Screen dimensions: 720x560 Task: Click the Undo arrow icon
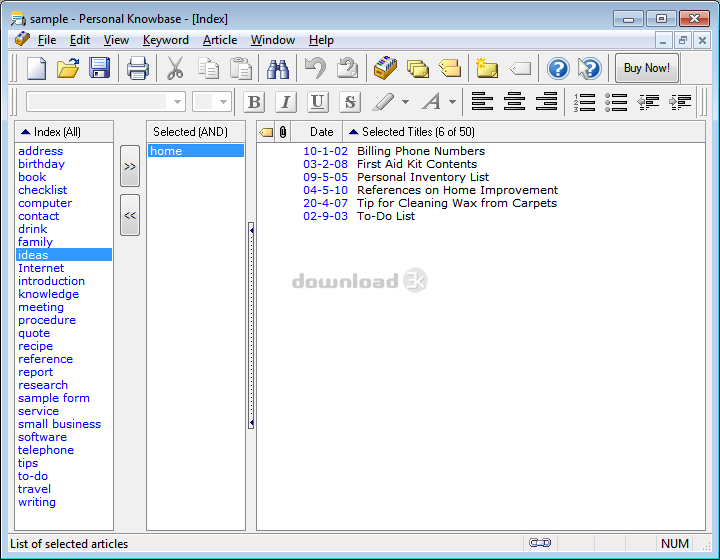coord(315,68)
